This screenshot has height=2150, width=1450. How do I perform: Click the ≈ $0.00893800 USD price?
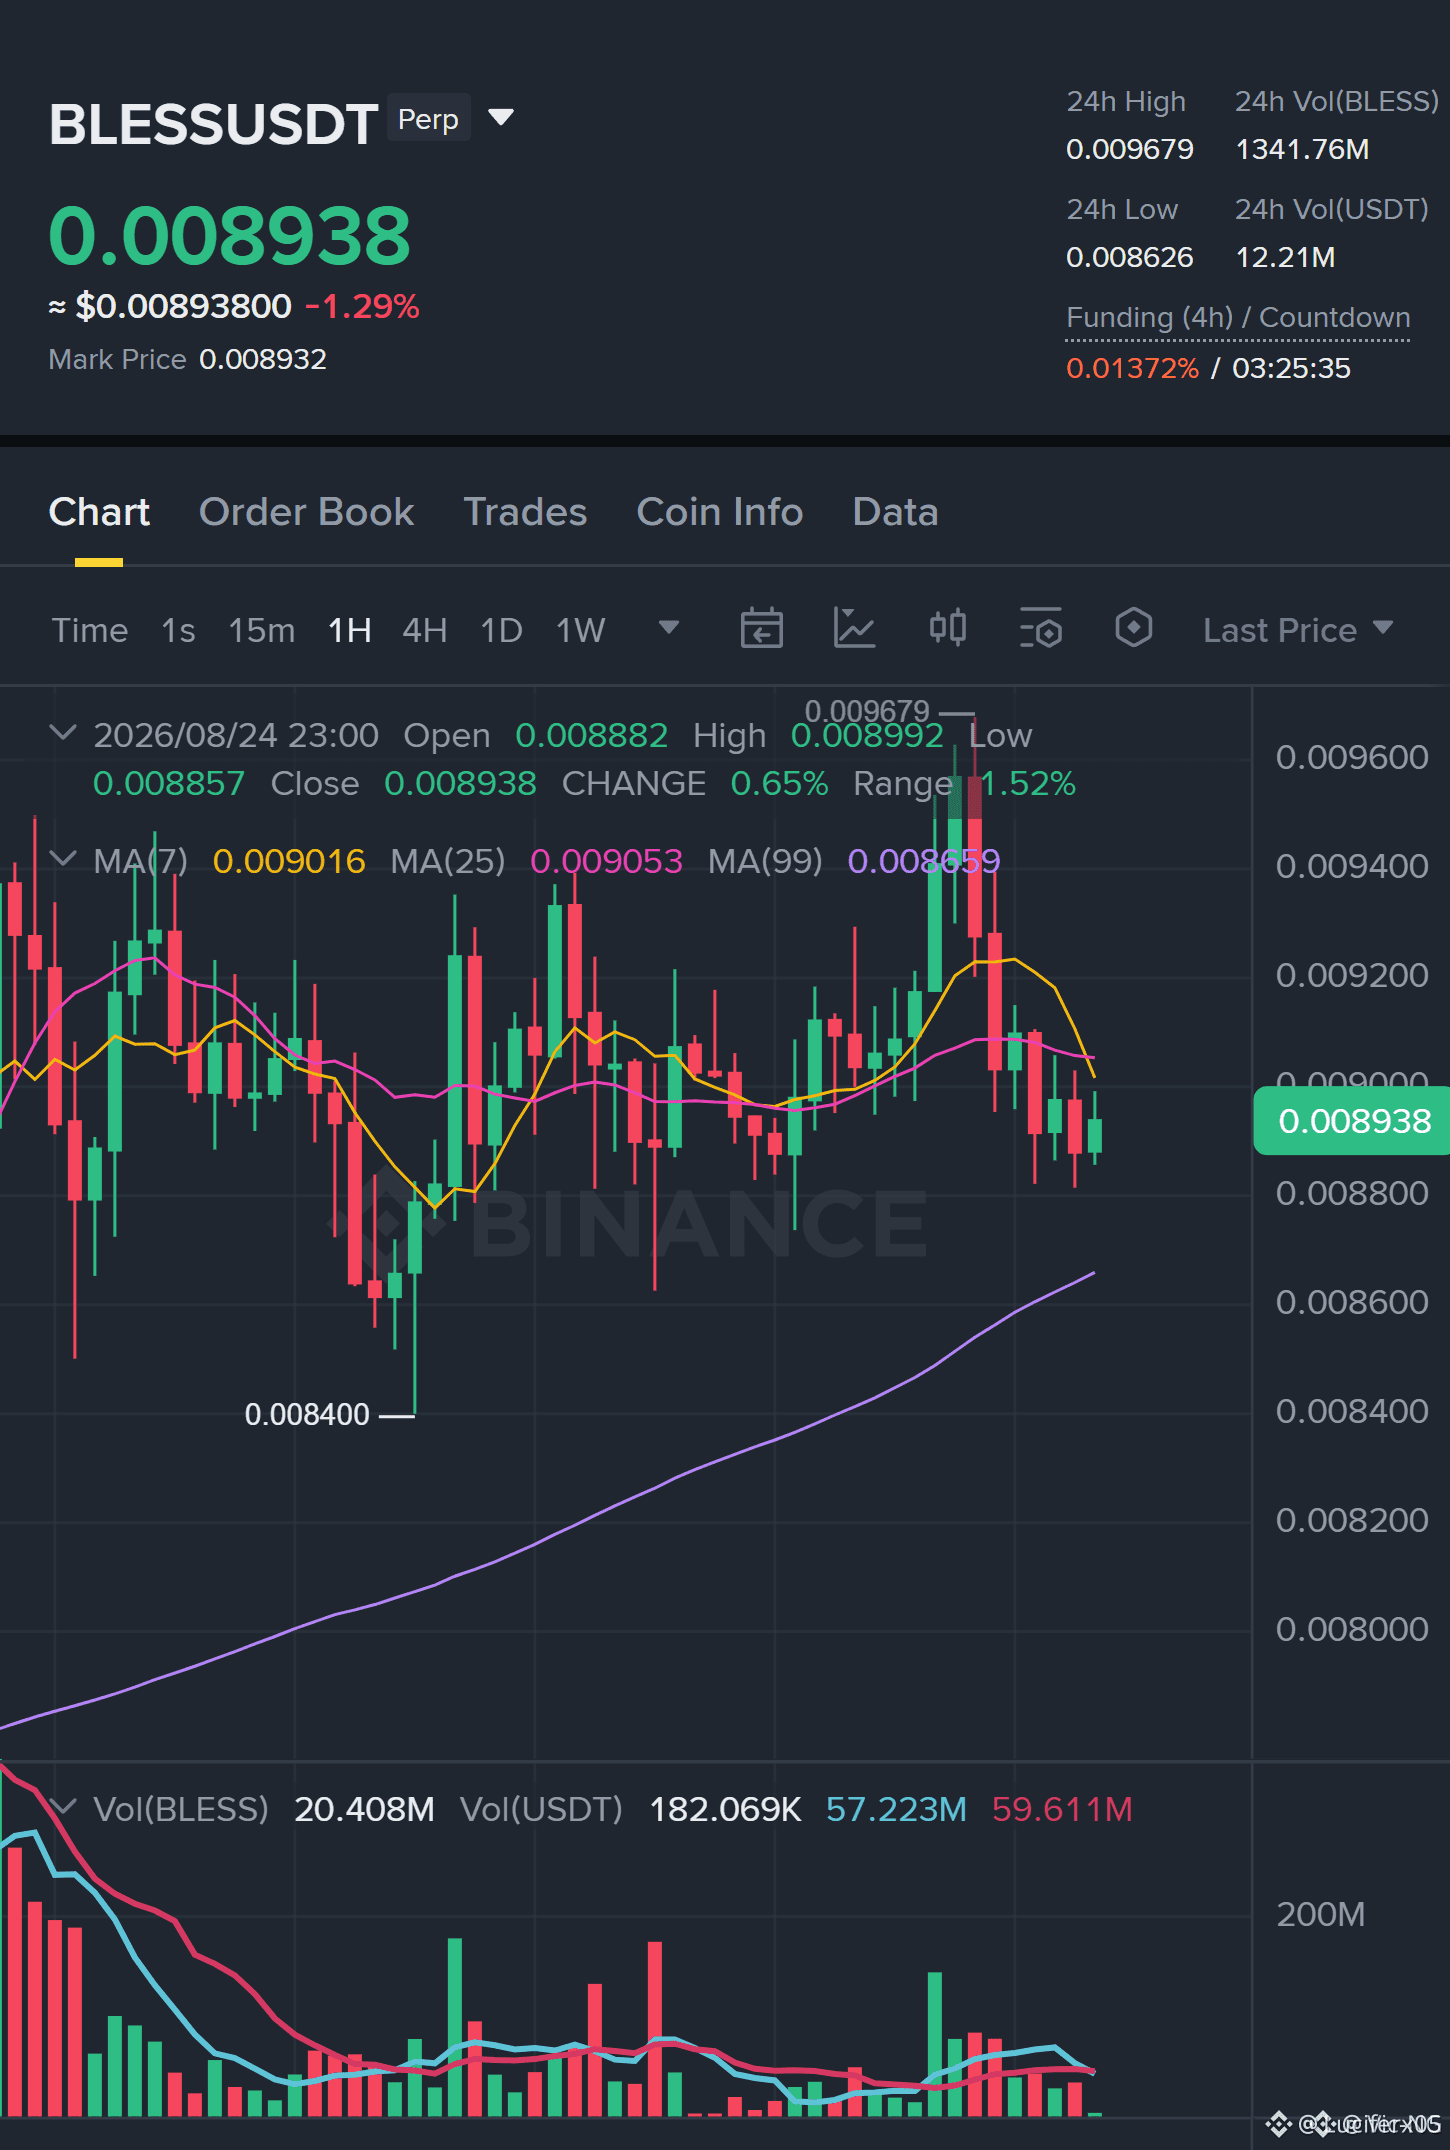tap(170, 306)
